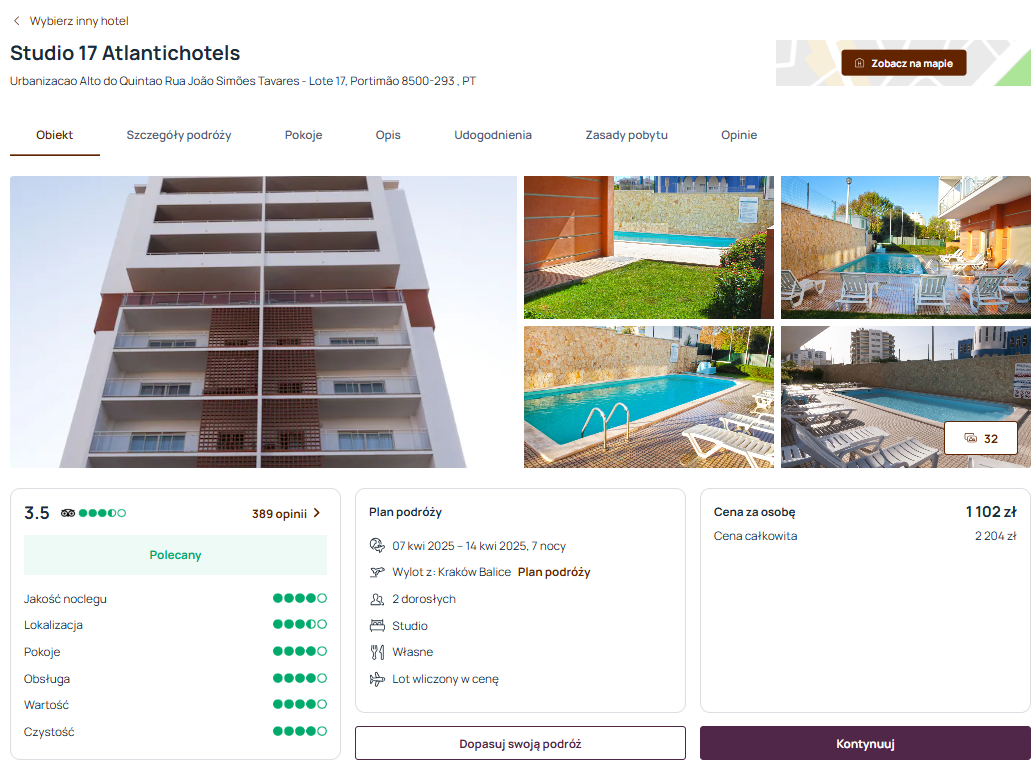The width and height of the screenshot is (1033, 762).
Task: Click the Własne board type text
Action: [412, 652]
